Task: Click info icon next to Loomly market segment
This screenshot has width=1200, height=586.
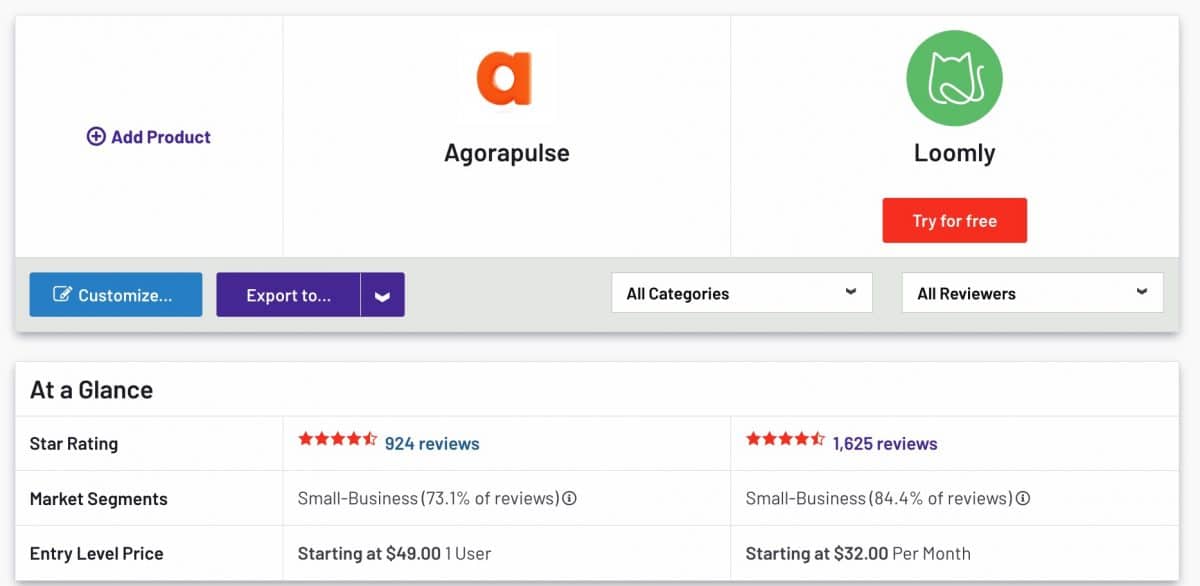Action: (x=1023, y=498)
